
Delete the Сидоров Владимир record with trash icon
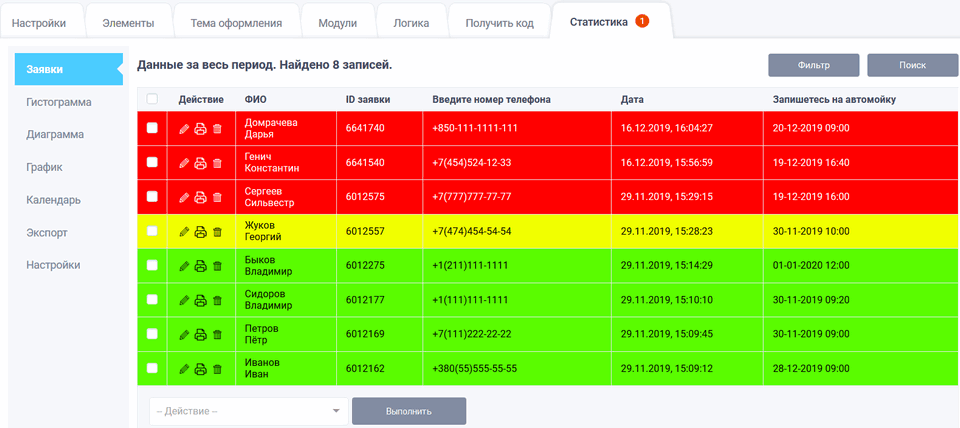pyautogui.click(x=217, y=300)
